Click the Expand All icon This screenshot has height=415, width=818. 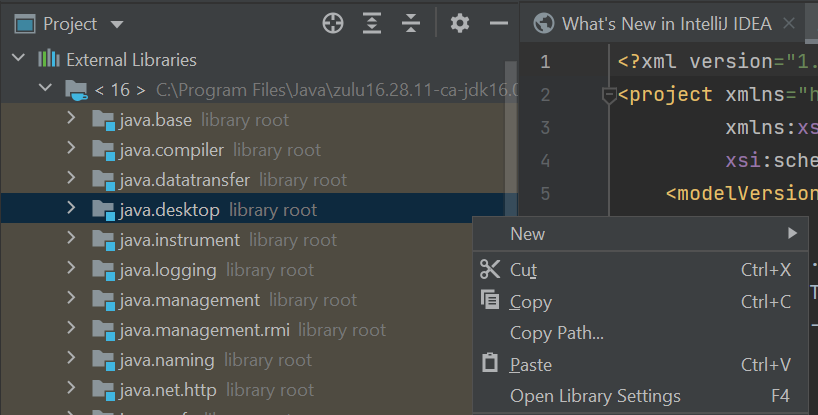pos(372,23)
